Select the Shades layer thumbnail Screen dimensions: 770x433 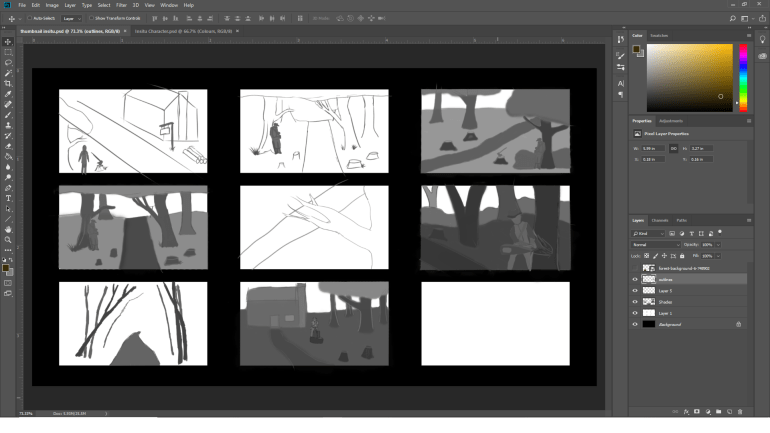pyautogui.click(x=649, y=302)
